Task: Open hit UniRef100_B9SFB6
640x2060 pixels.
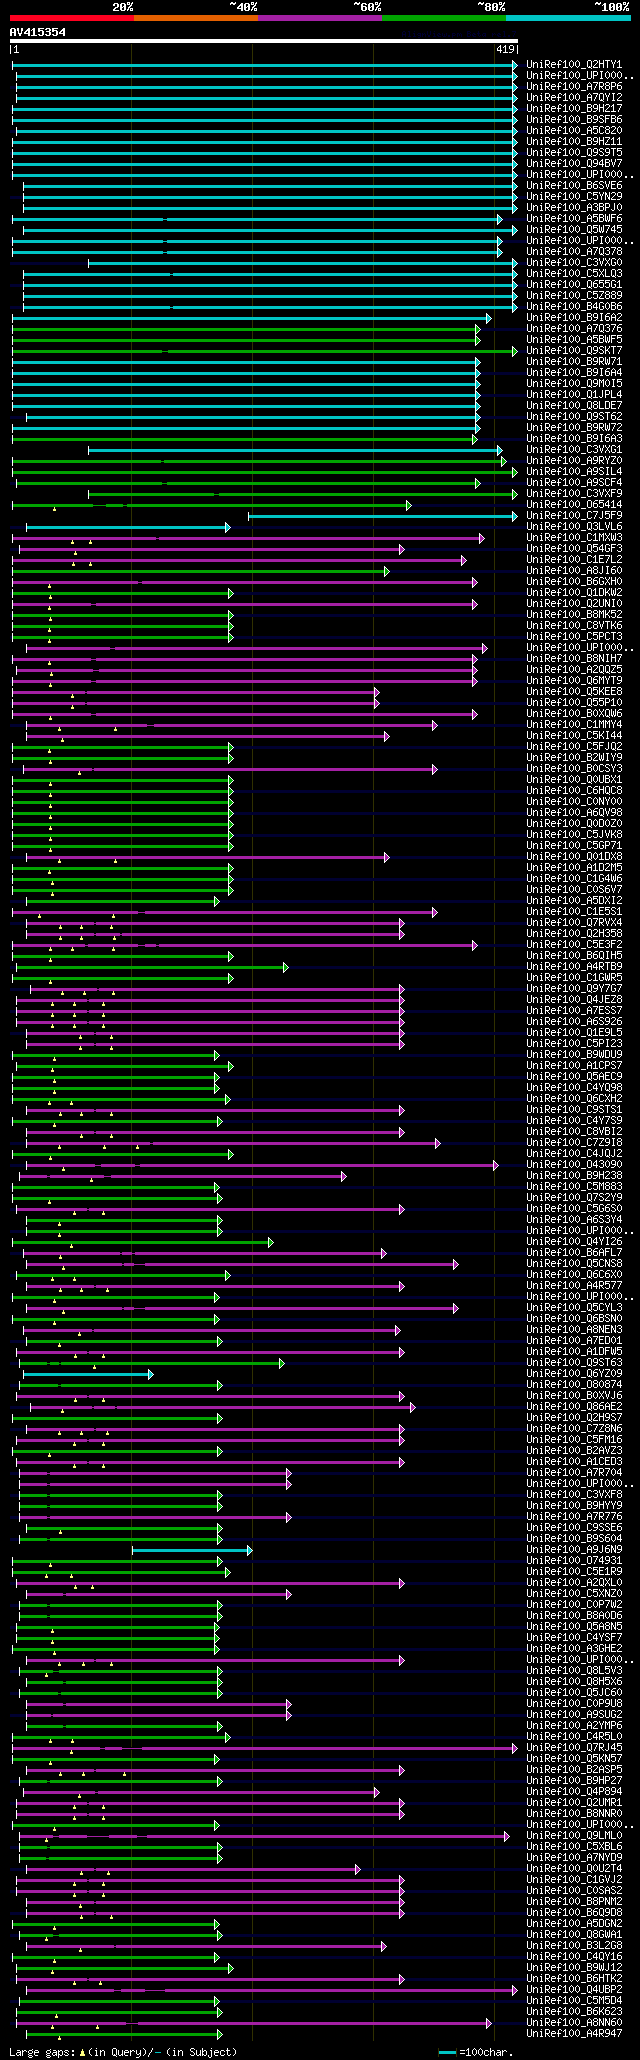Action: [574, 119]
